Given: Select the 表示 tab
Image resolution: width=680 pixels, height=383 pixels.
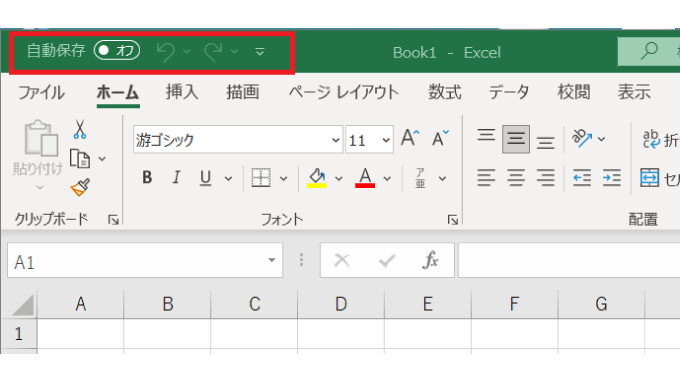Looking at the screenshot, I should pos(634,92).
